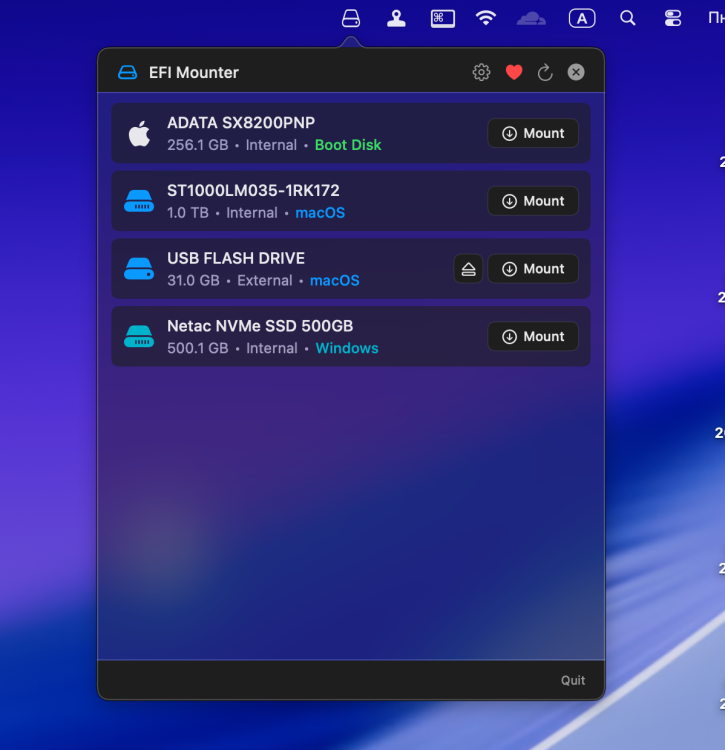Click macOS label under USB FLASH DRIVE
The height and width of the screenshot is (750, 725).
point(335,281)
